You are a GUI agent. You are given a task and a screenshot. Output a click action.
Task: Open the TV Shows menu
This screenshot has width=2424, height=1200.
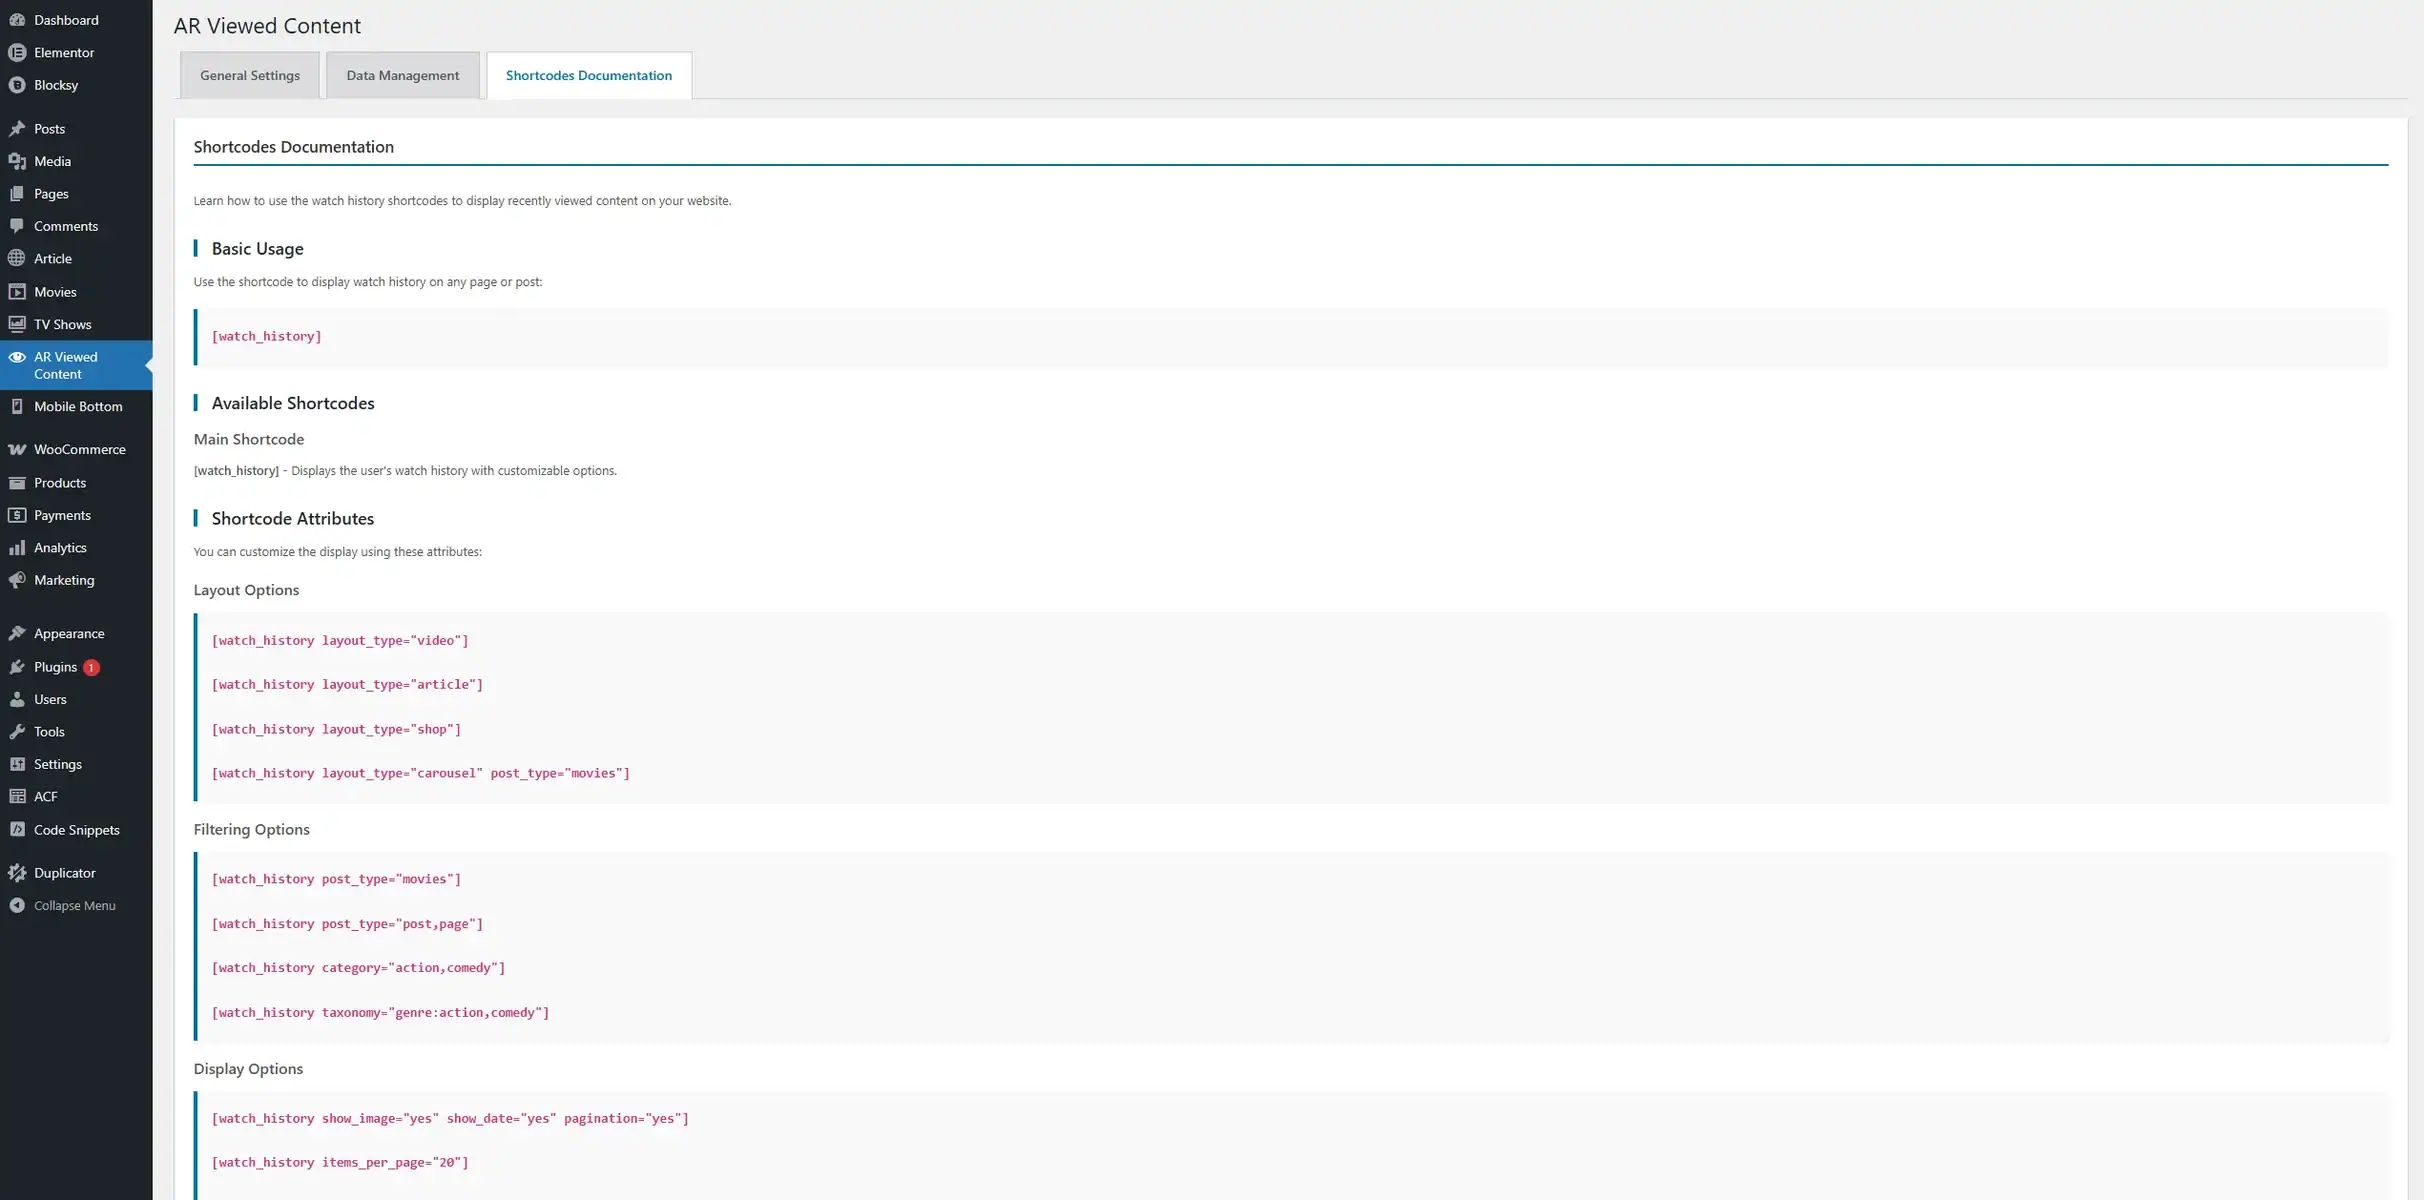tap(62, 325)
